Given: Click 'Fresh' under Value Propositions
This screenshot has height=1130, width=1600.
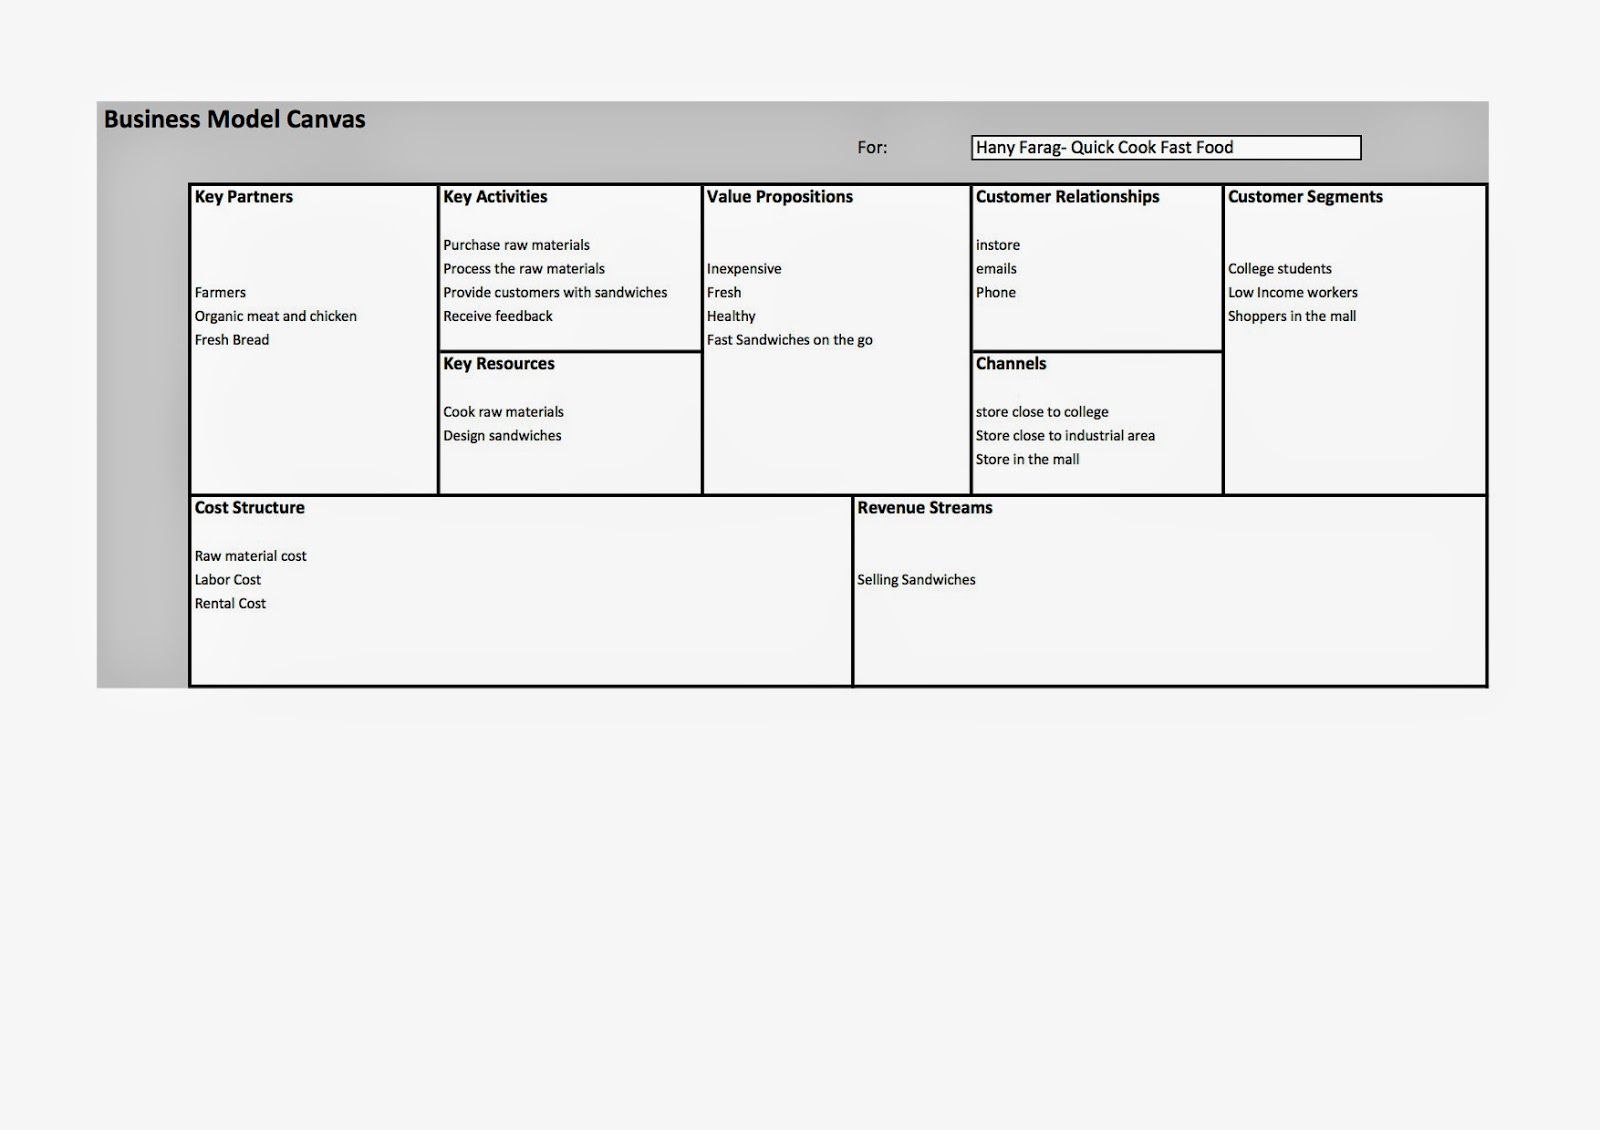Looking at the screenshot, I should click(x=724, y=292).
